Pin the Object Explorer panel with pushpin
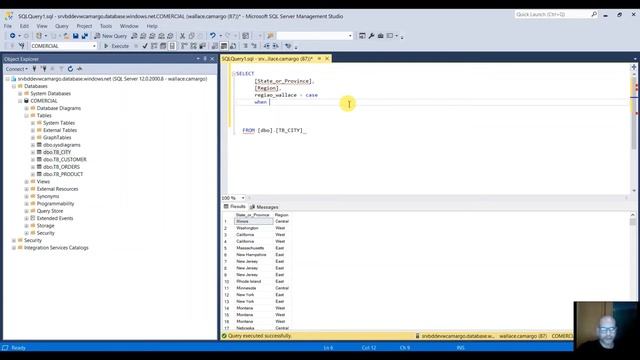The image size is (640, 360). pyautogui.click(x=205, y=59)
